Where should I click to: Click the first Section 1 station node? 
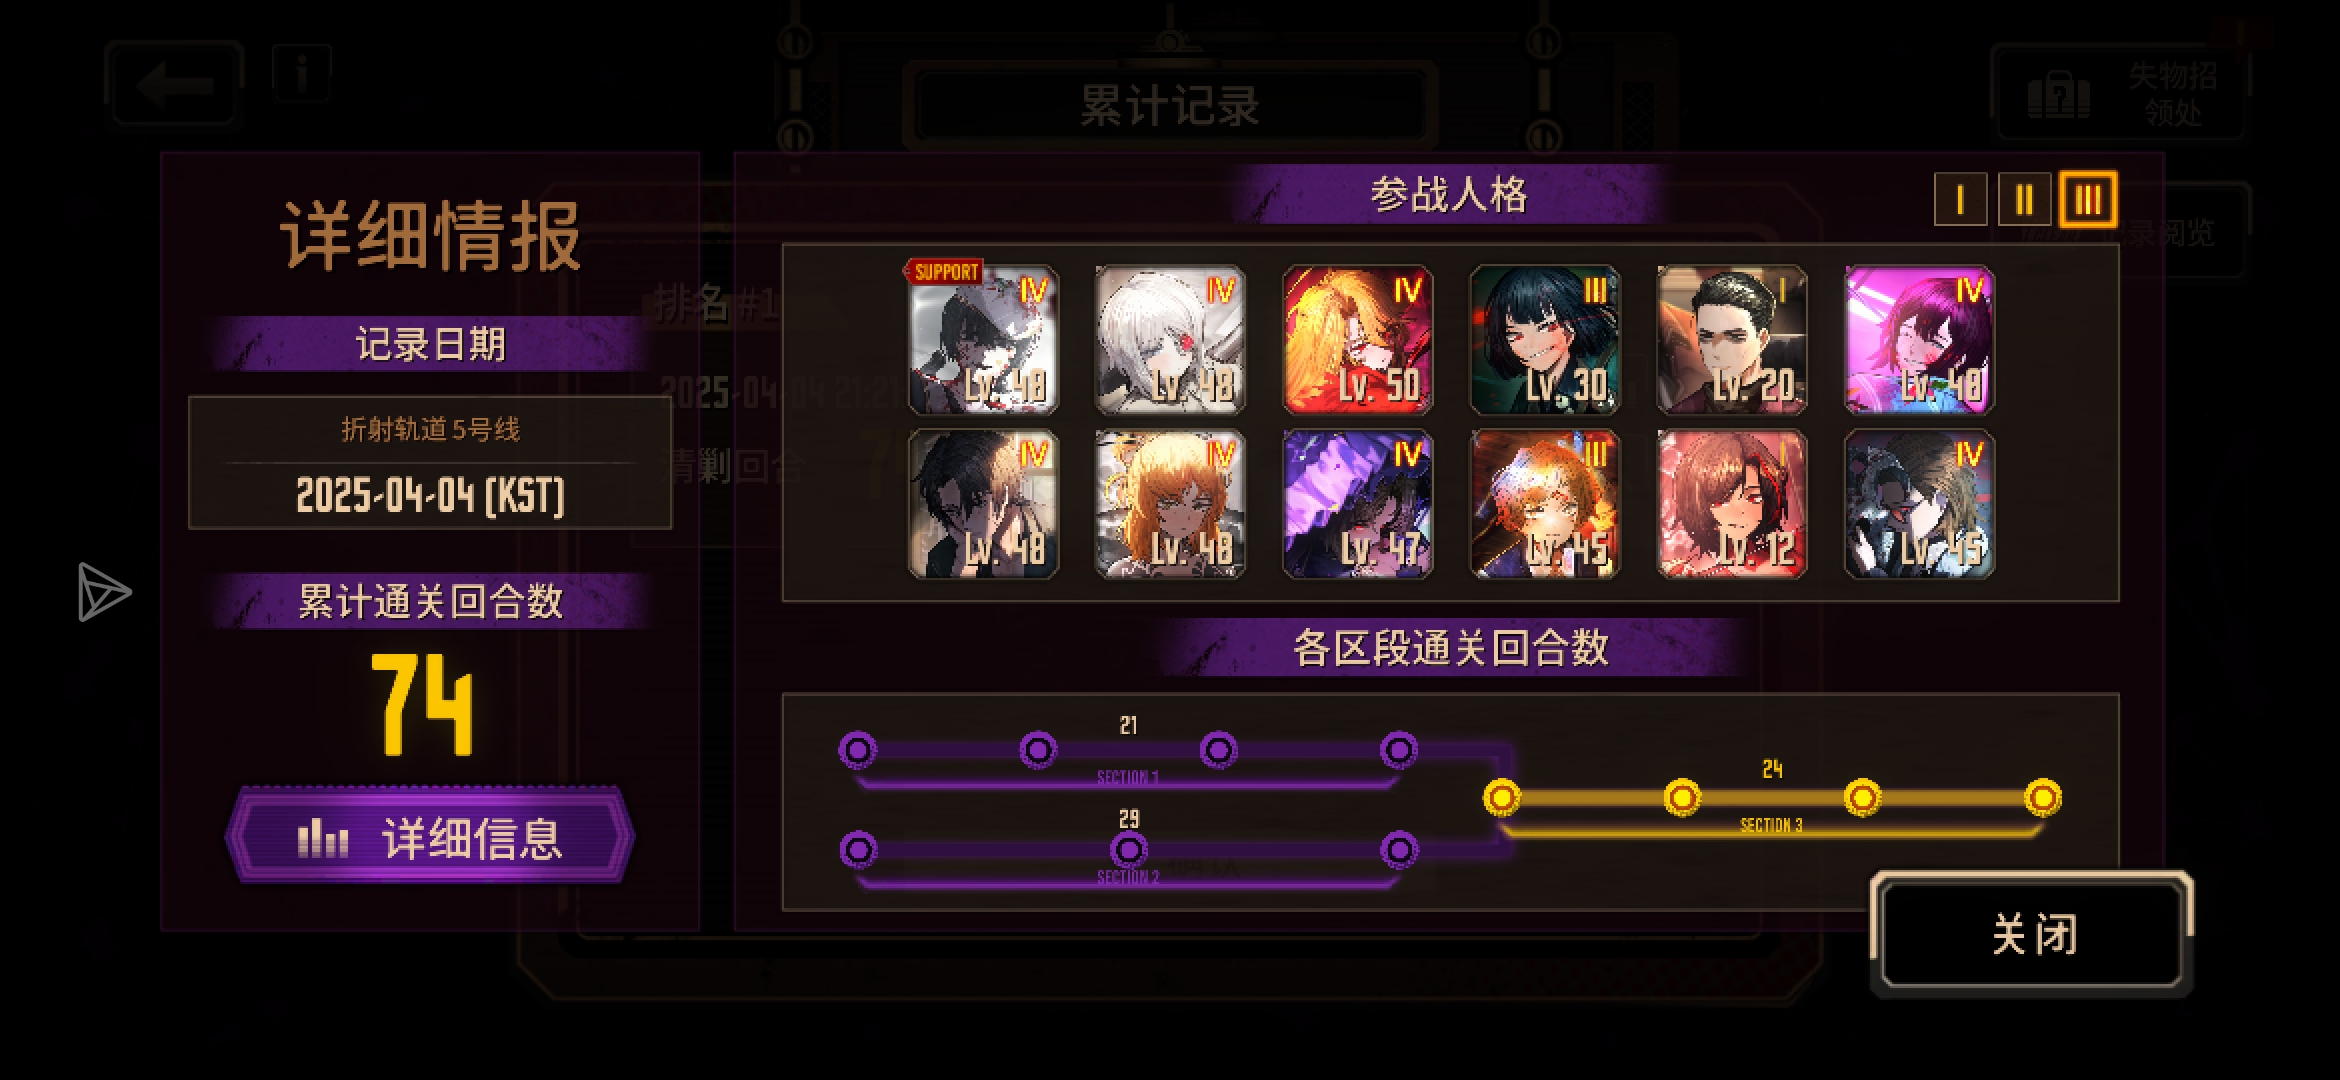pos(858,749)
